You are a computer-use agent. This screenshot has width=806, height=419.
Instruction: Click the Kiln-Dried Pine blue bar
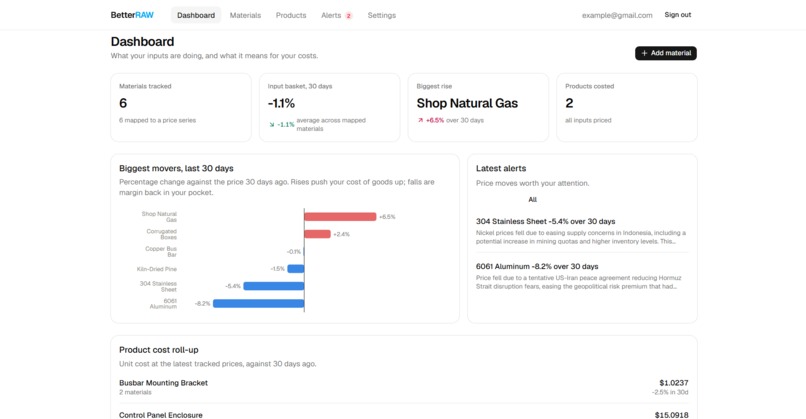(x=296, y=268)
